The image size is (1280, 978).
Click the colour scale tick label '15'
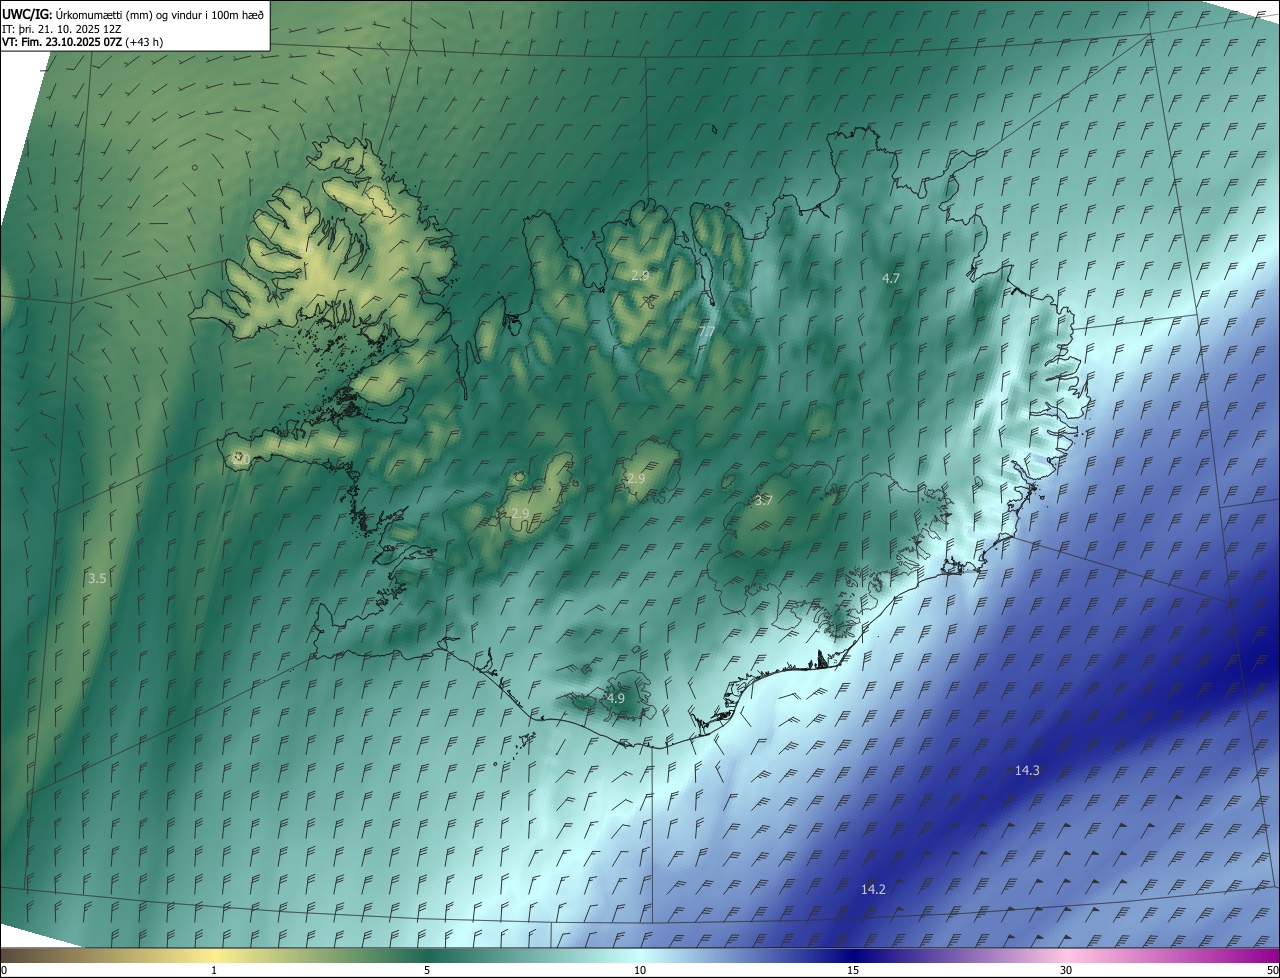pos(853,970)
